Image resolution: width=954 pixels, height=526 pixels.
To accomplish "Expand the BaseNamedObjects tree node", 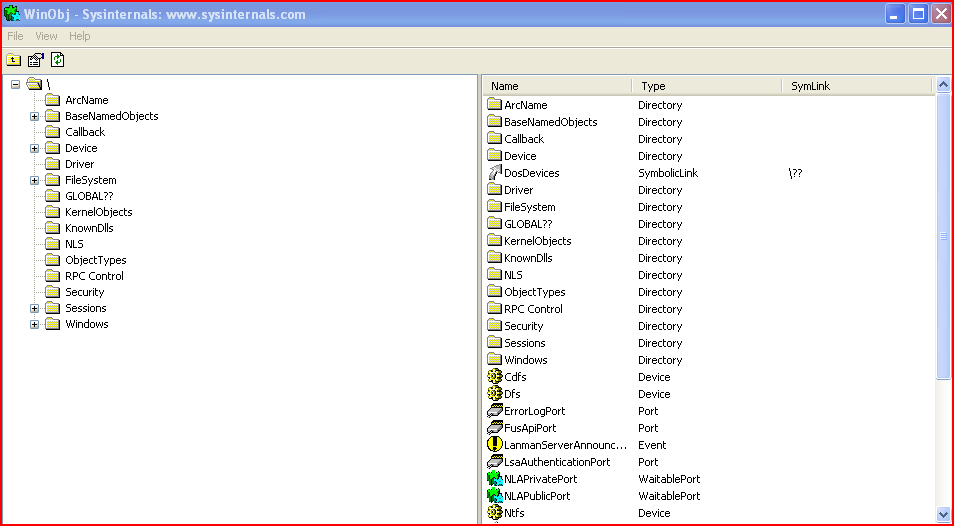I will 35,116.
